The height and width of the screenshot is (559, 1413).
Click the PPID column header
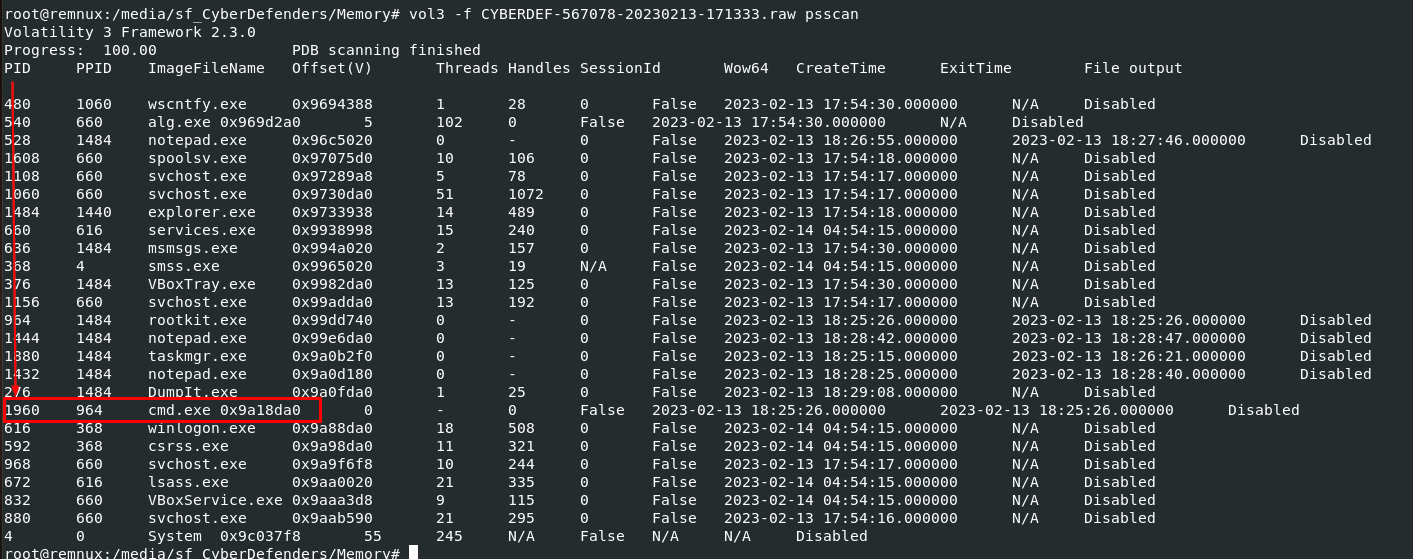tap(93, 68)
